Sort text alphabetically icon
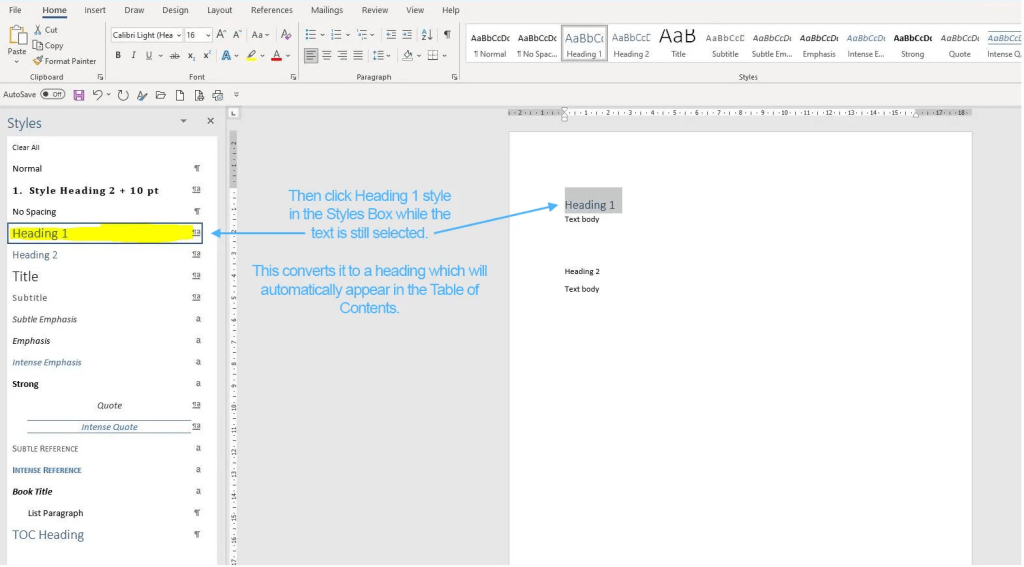This screenshot has height=567, width=1024. tap(426, 35)
